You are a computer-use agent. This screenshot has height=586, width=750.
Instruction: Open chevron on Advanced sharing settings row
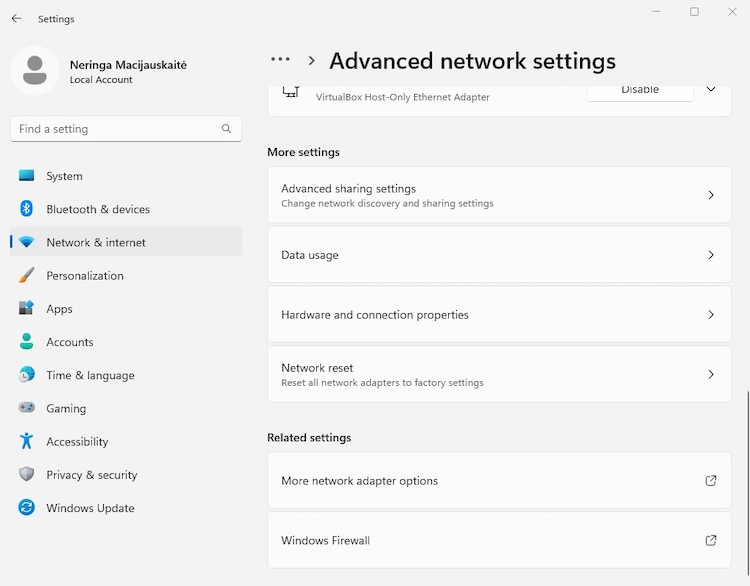click(x=711, y=195)
